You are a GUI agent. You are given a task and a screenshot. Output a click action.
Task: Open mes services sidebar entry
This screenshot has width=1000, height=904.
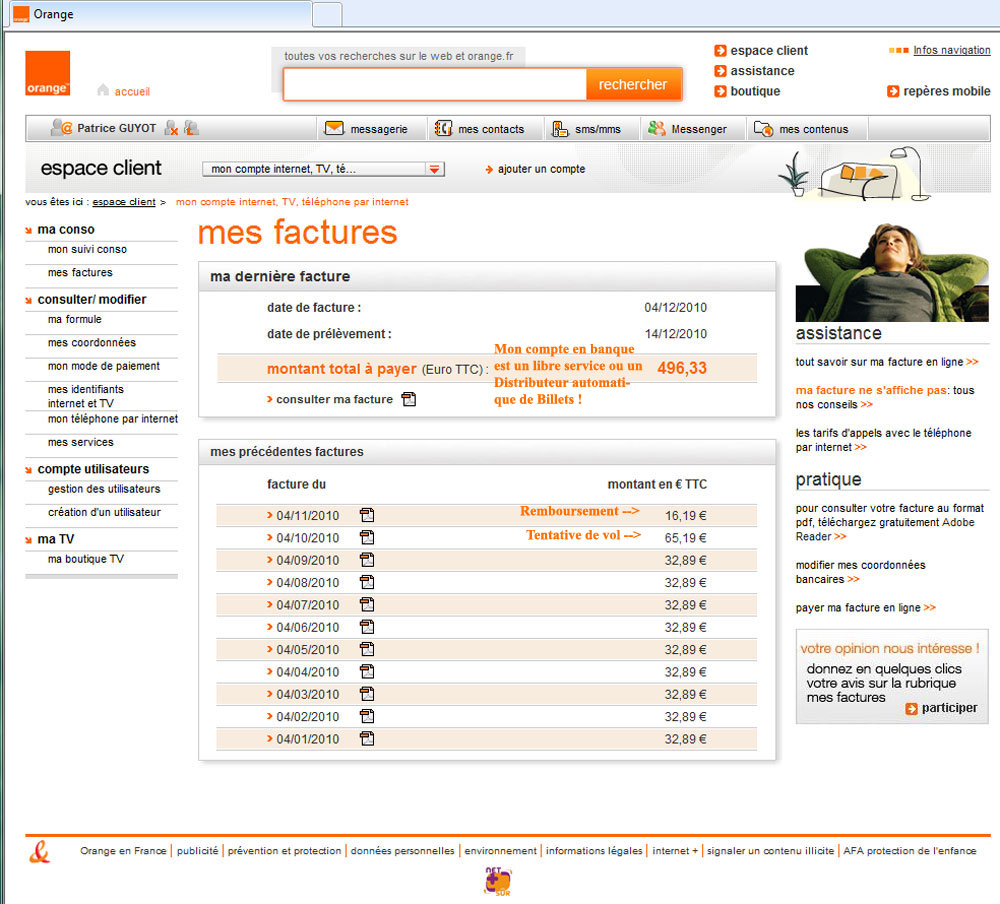81,442
